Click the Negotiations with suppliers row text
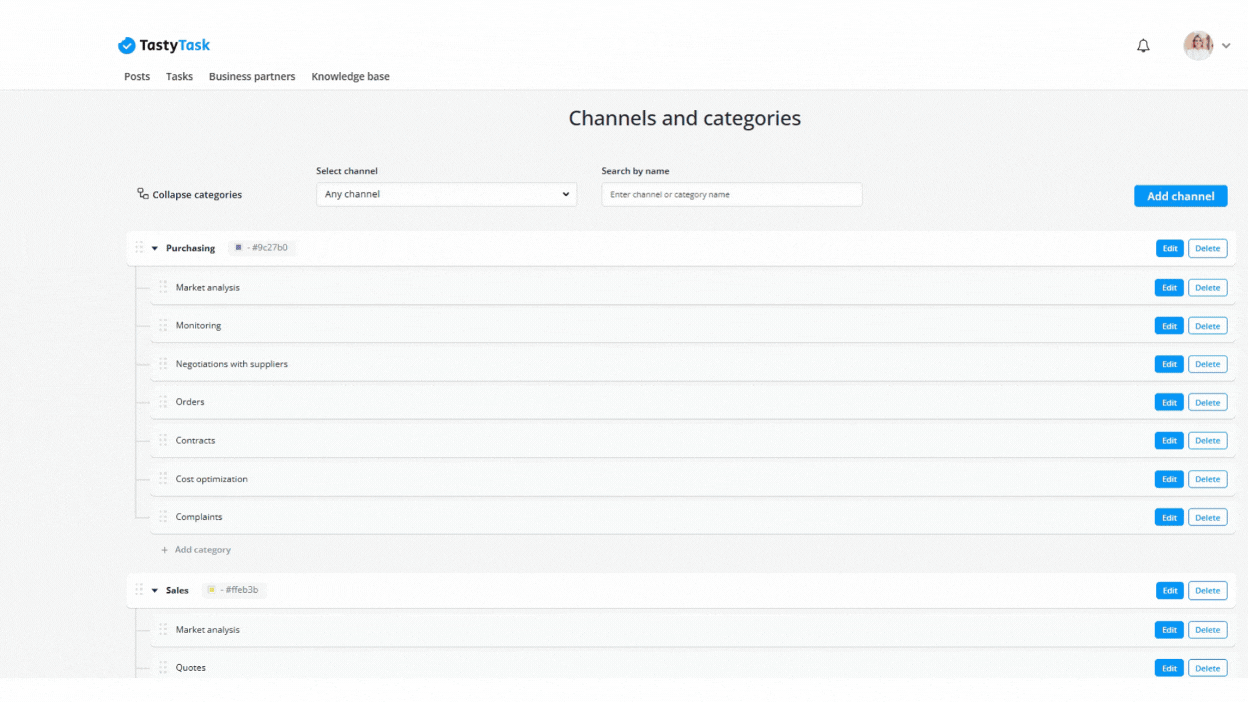Screen dimensions: 1248x702 232,364
